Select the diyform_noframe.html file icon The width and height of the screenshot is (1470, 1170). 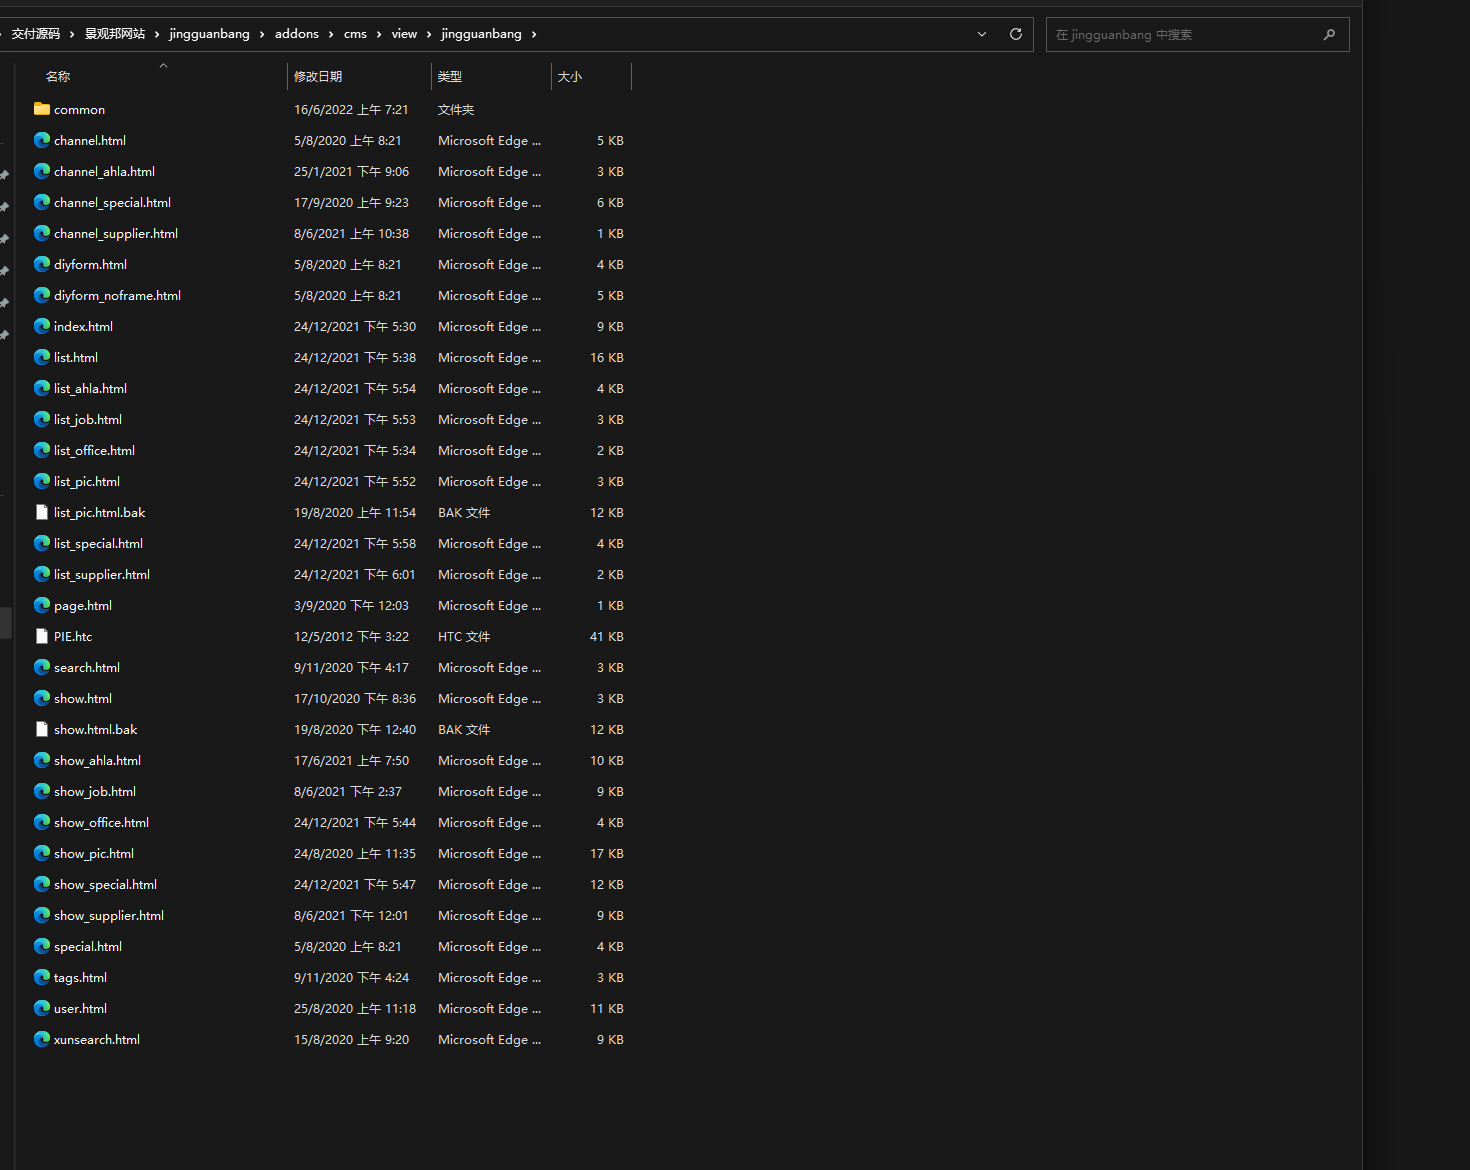[x=42, y=295]
